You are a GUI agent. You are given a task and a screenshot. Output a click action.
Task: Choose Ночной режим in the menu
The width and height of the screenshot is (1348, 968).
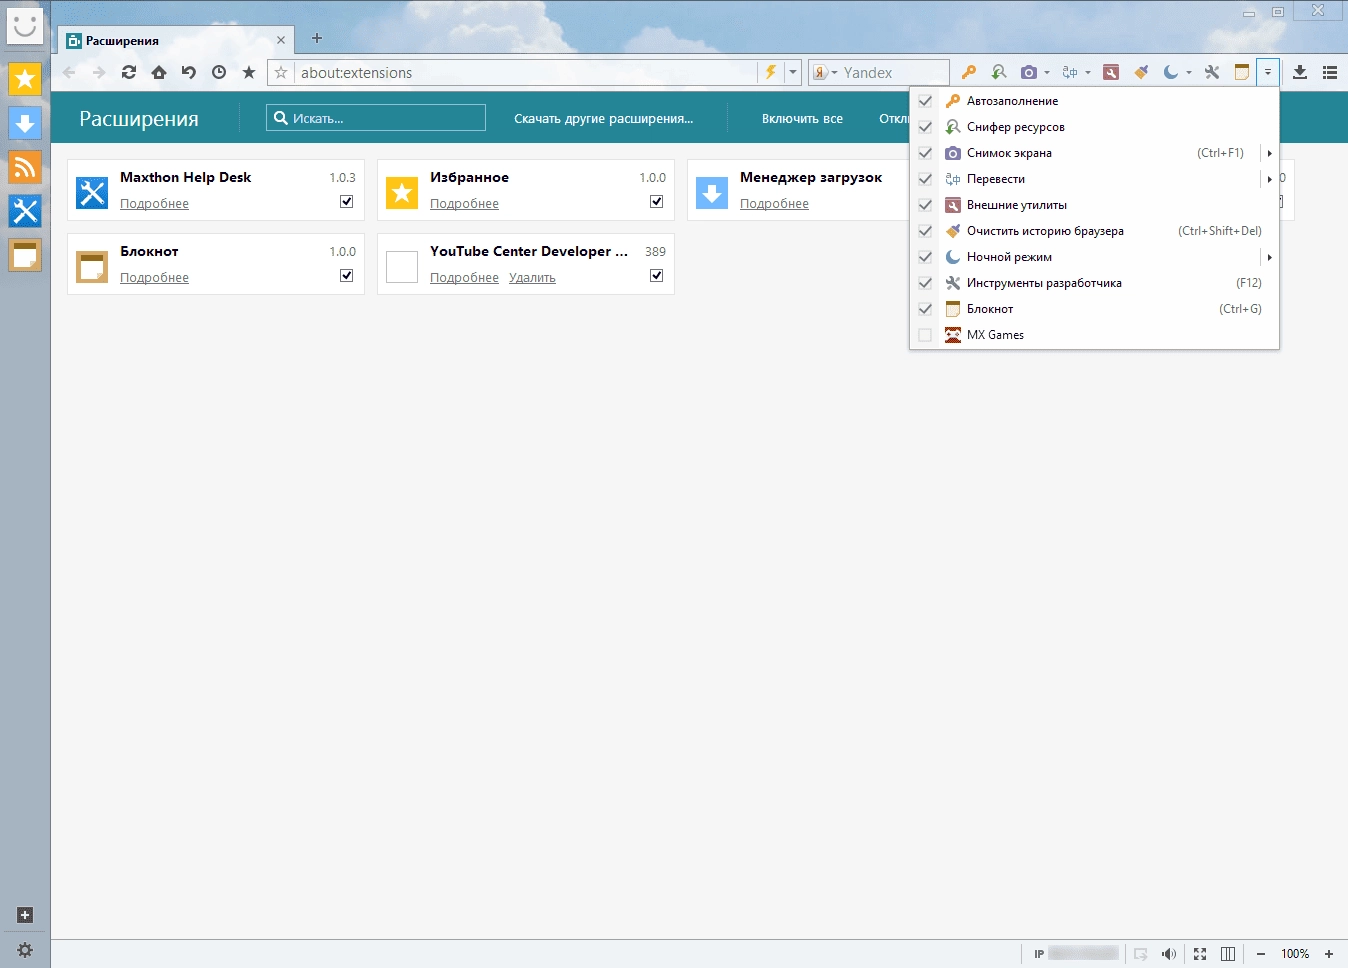1095,257
